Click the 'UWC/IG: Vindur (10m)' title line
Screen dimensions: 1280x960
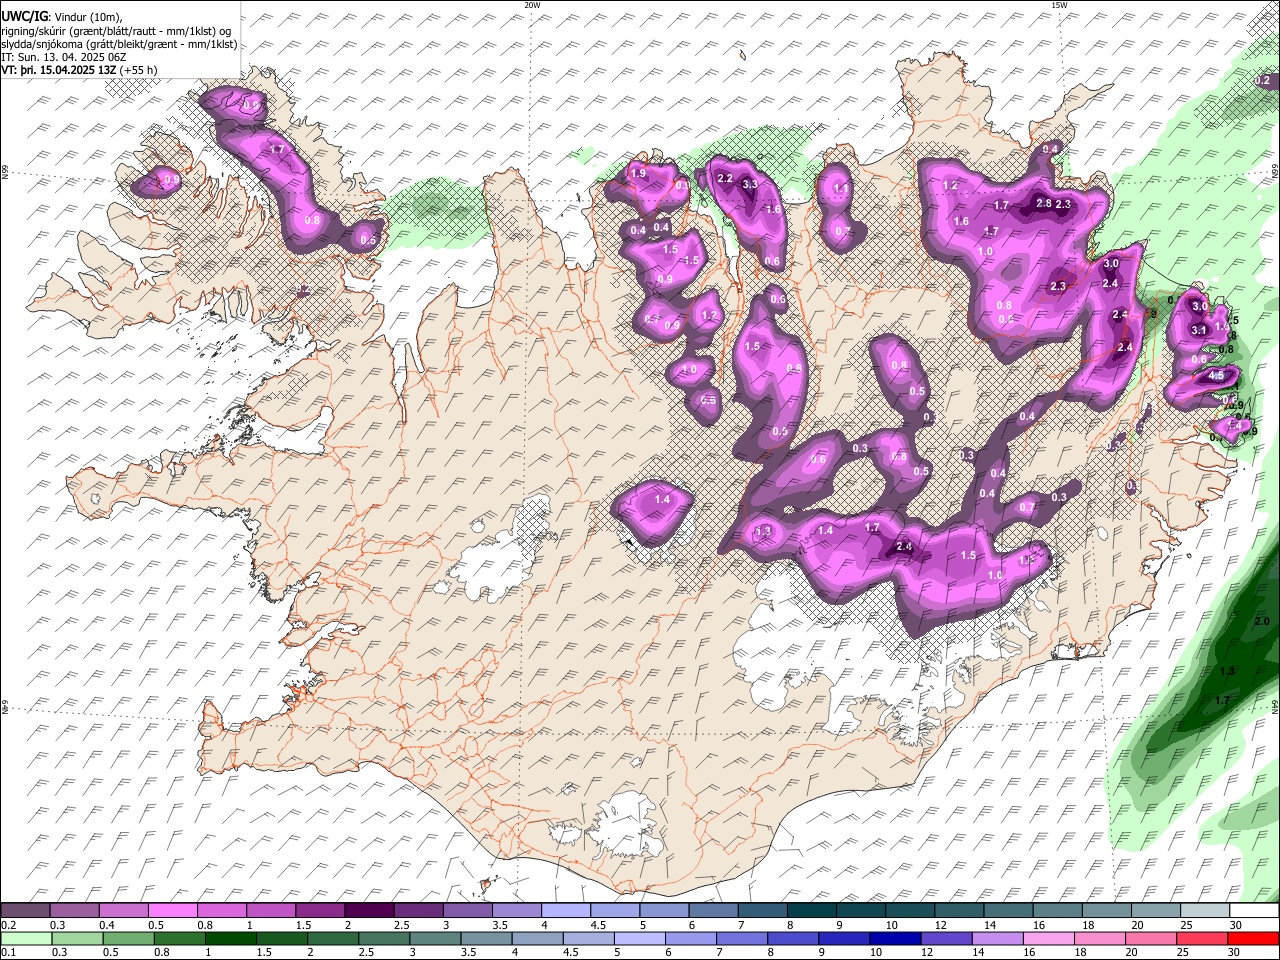(61, 16)
